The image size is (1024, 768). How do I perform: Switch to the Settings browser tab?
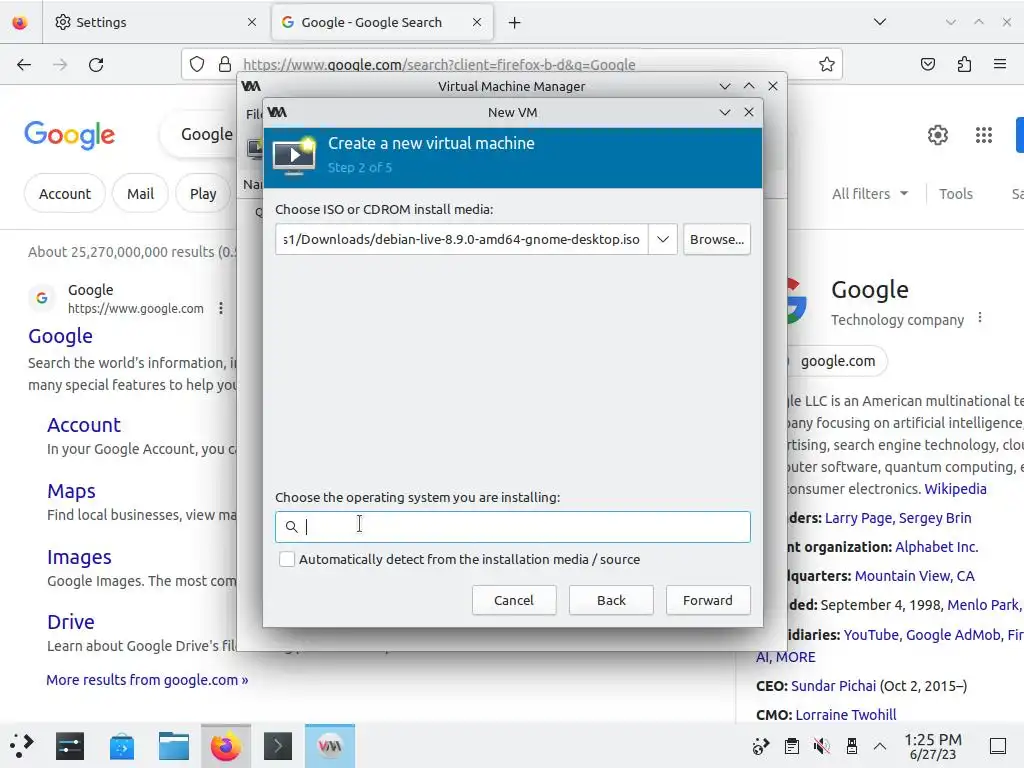(156, 22)
